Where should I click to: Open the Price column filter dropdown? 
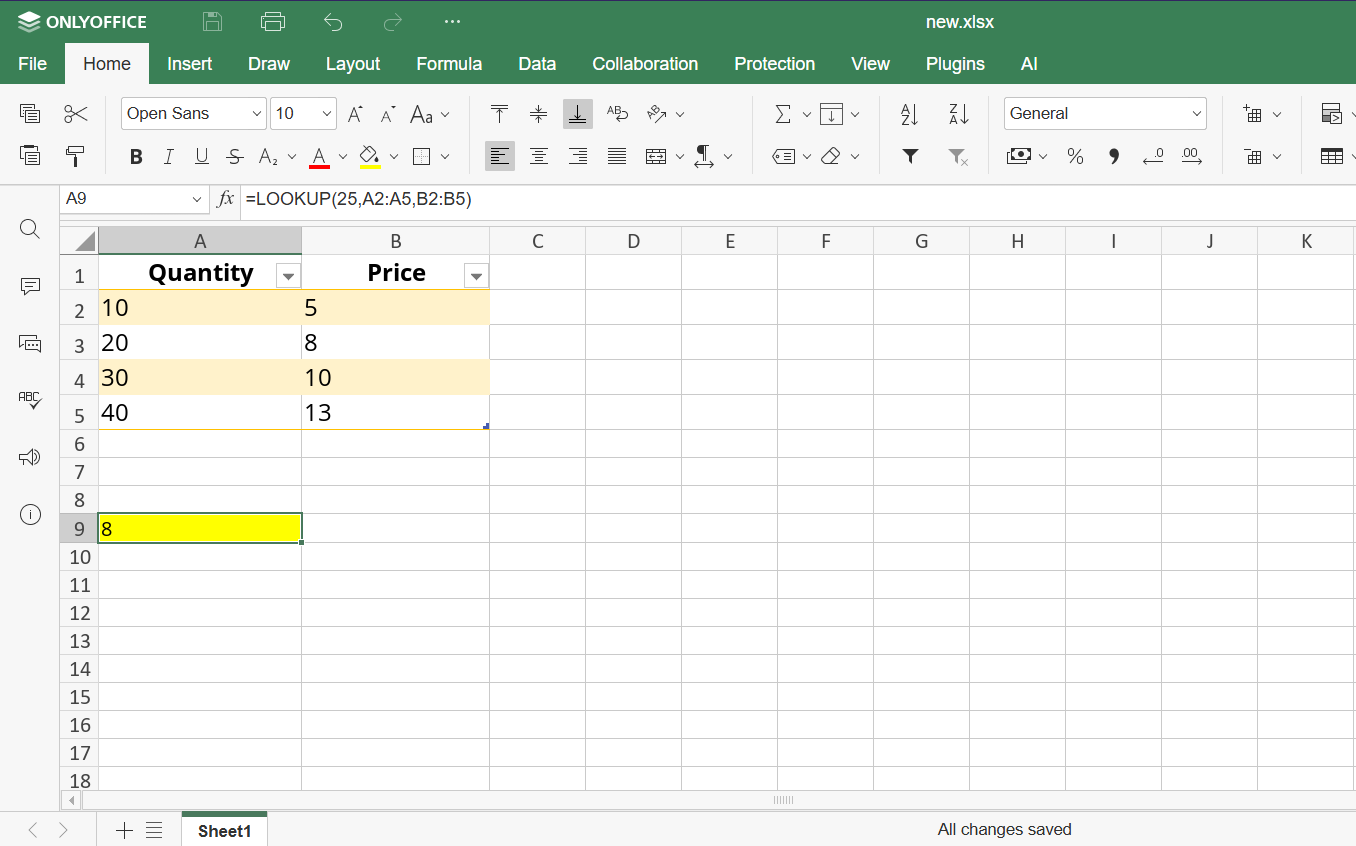(x=477, y=274)
